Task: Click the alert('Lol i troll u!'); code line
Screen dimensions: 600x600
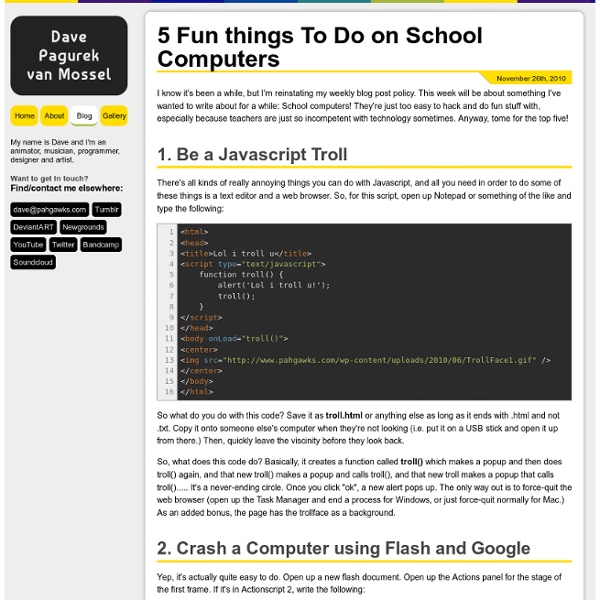Action: pos(274,285)
